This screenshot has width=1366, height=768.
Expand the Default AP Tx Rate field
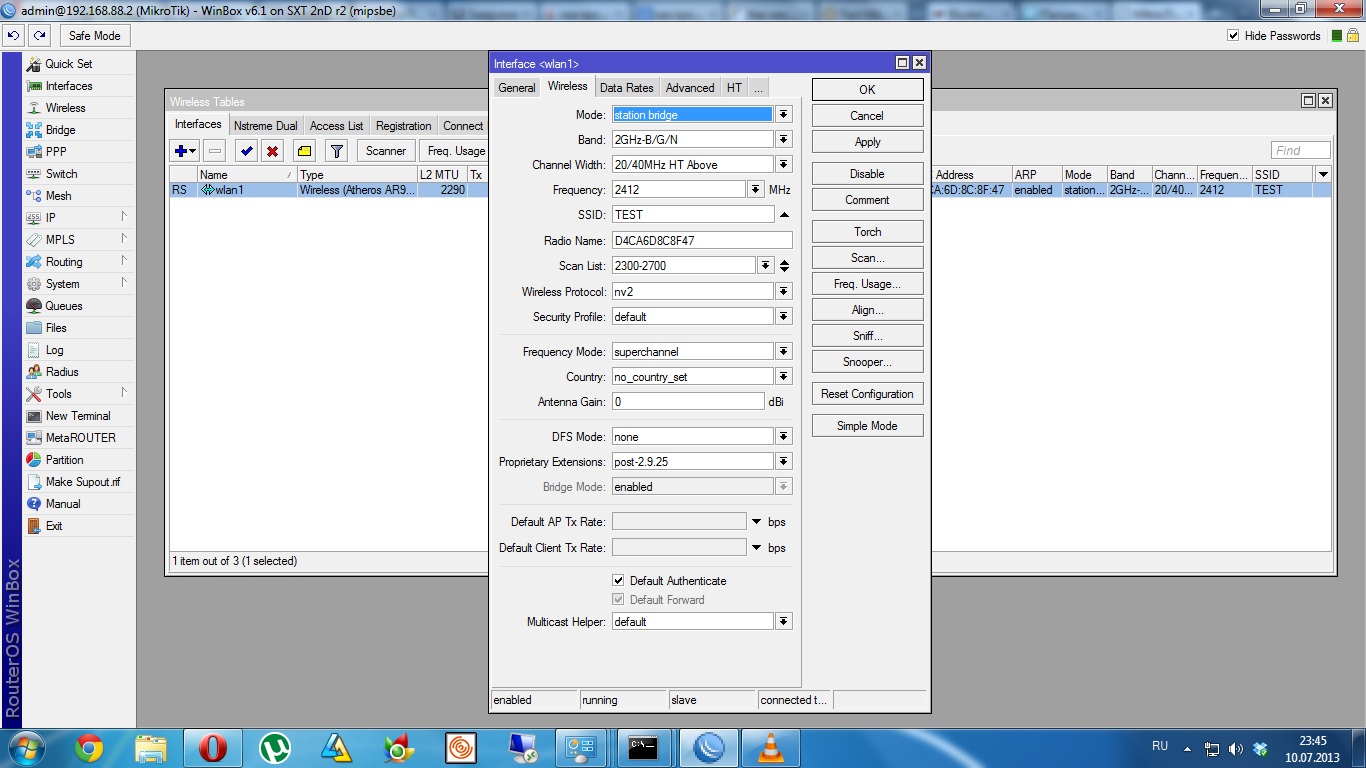757,522
